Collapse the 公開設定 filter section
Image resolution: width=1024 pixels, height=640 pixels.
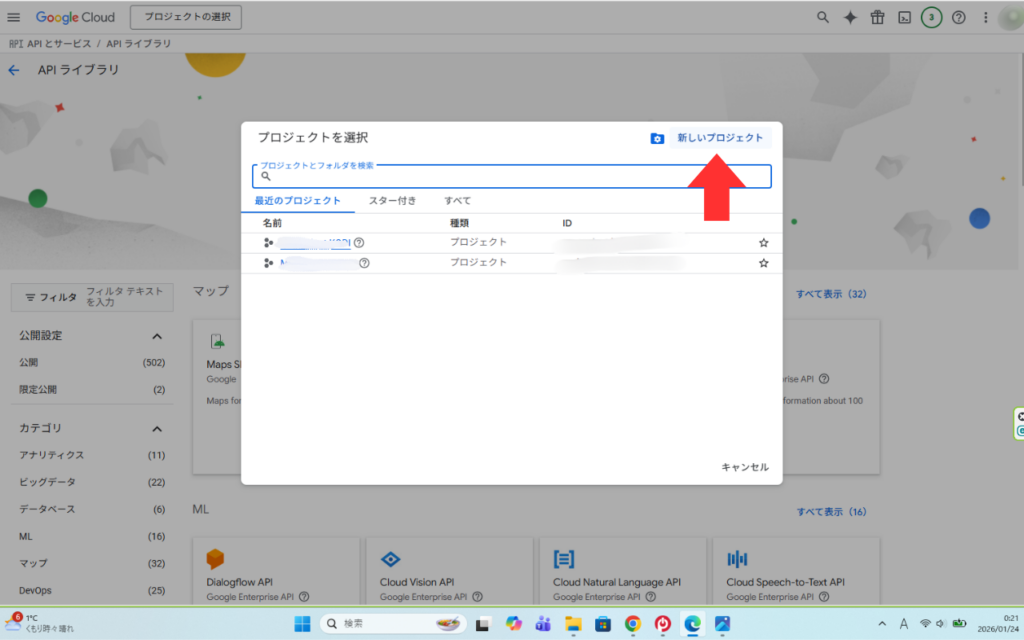pos(157,336)
